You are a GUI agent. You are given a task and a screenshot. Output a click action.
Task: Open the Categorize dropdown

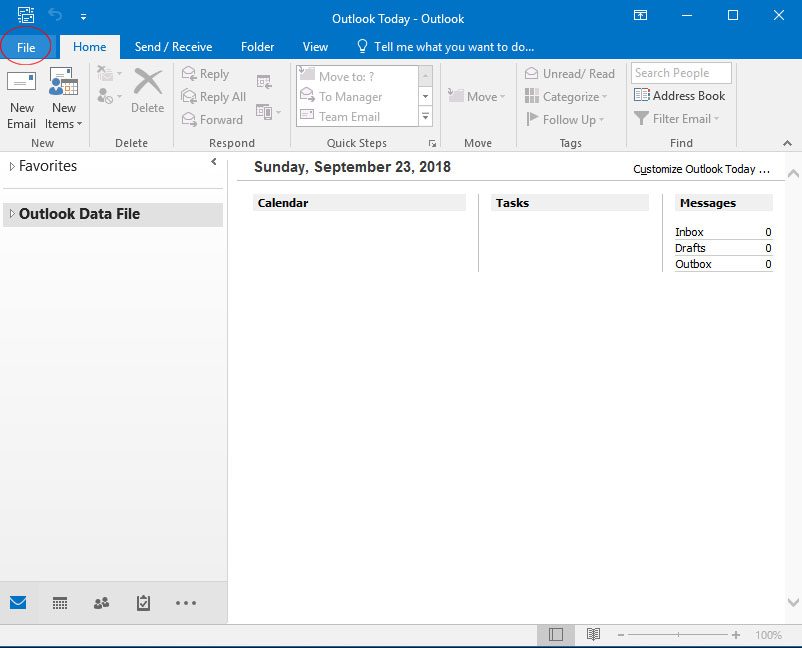point(566,97)
